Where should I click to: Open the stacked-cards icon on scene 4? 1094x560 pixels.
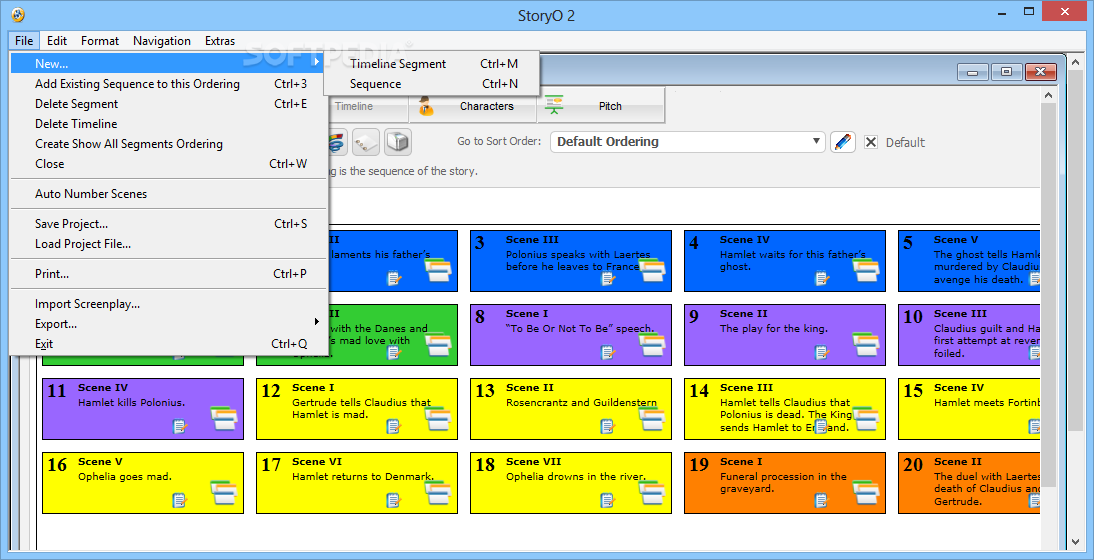[x=866, y=270]
